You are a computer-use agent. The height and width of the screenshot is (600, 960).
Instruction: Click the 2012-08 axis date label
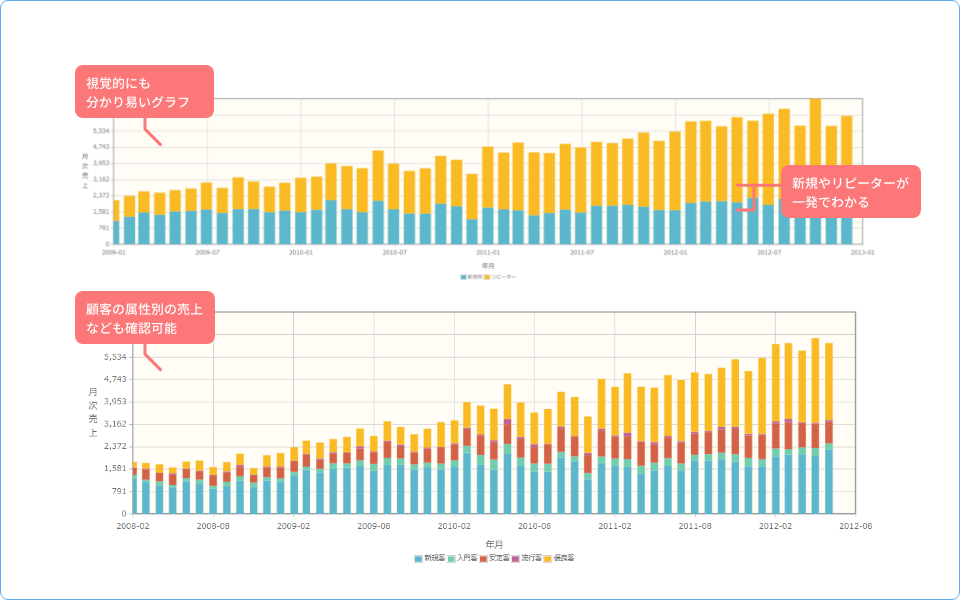(855, 526)
